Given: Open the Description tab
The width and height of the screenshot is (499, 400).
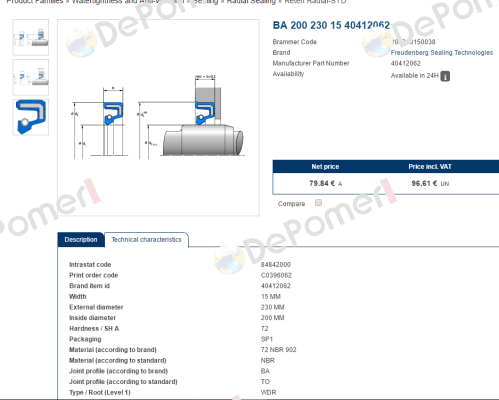Looking at the screenshot, I should (81, 240).
